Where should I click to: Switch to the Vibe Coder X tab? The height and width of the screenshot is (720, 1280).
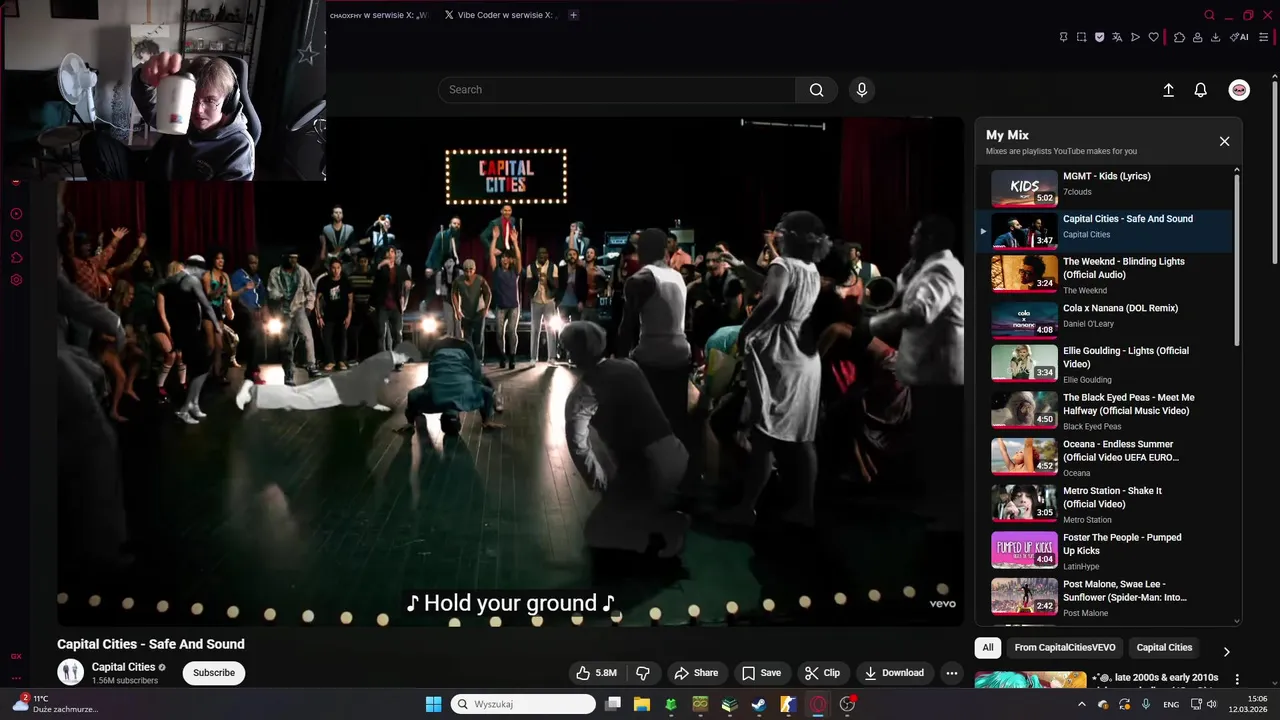[500, 15]
